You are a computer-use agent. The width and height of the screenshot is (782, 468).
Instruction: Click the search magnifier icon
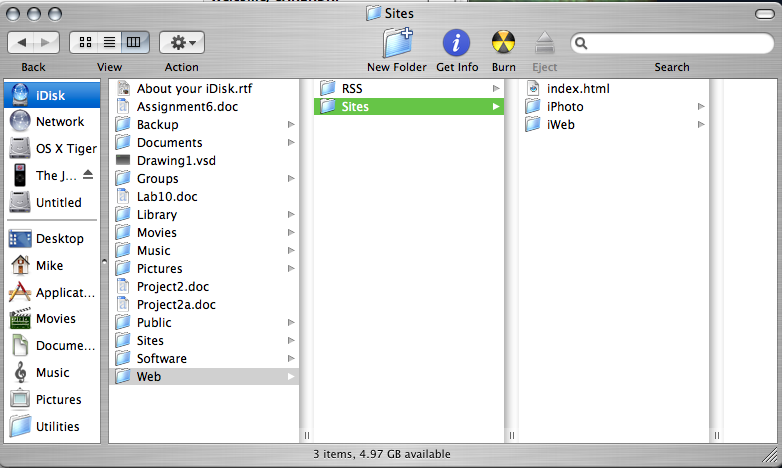pyautogui.click(x=581, y=43)
